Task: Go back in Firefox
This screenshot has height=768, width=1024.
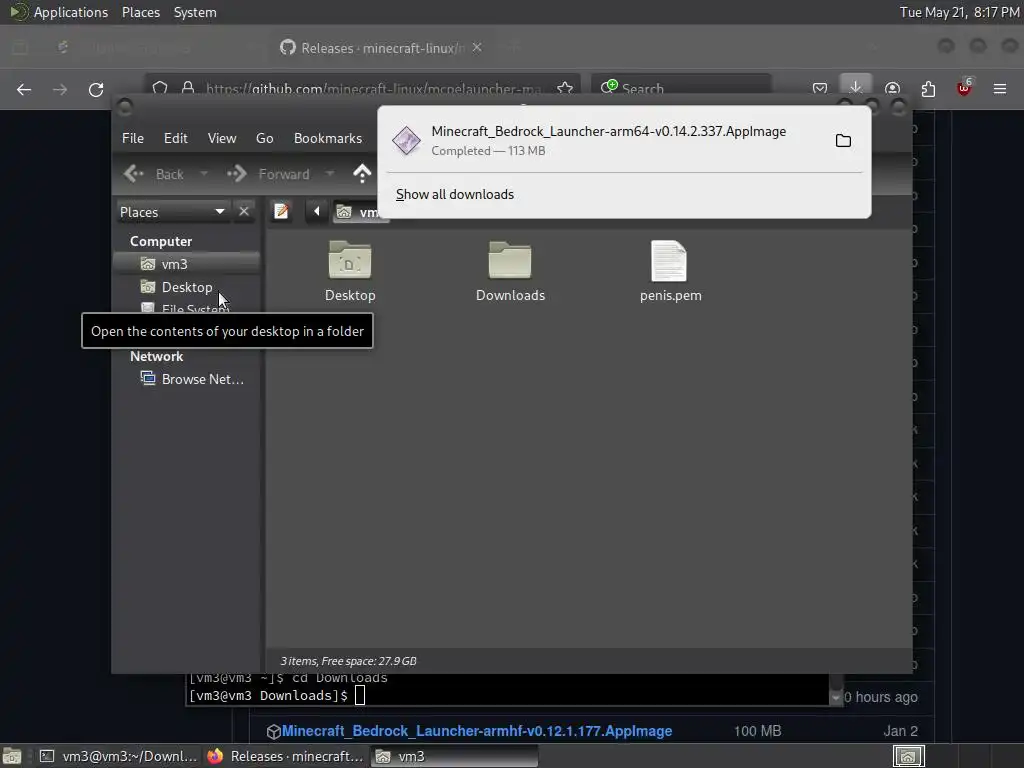Action: click(24, 89)
